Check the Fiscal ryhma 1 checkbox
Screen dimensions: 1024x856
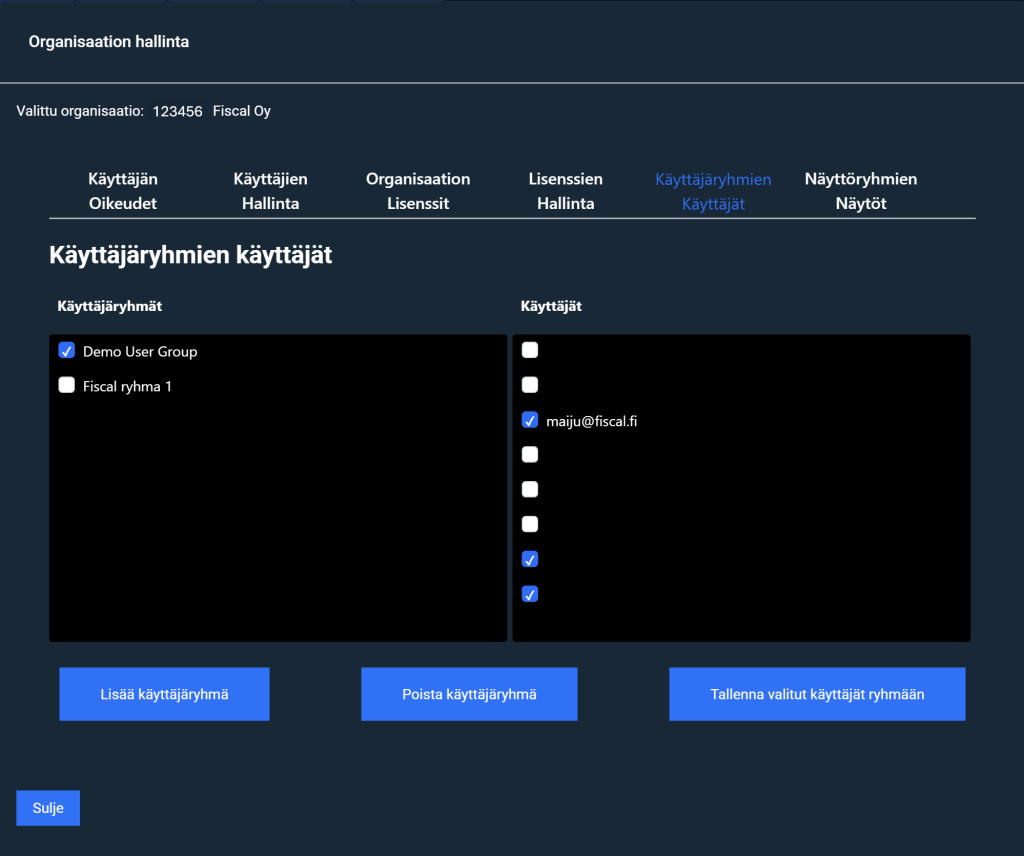pyautogui.click(x=67, y=385)
